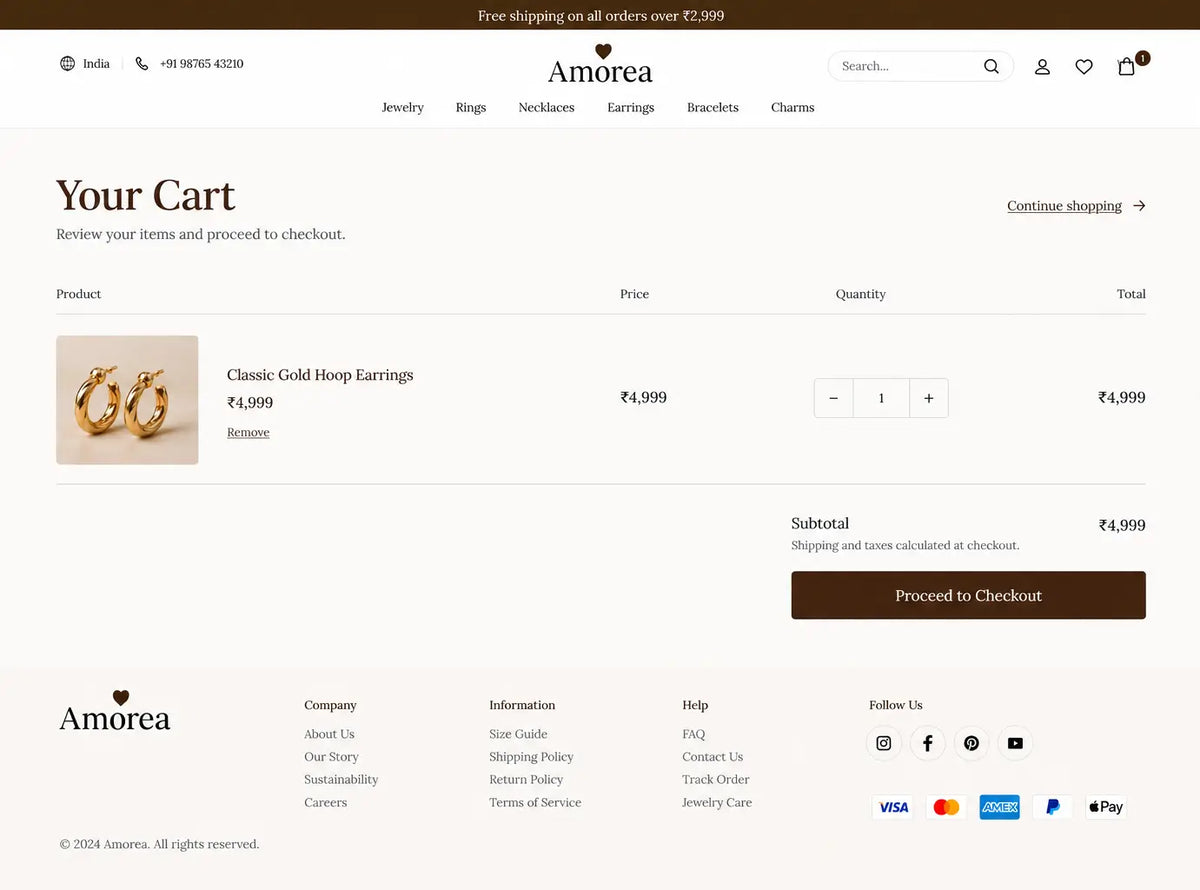Click the Subtotal label

(x=820, y=523)
